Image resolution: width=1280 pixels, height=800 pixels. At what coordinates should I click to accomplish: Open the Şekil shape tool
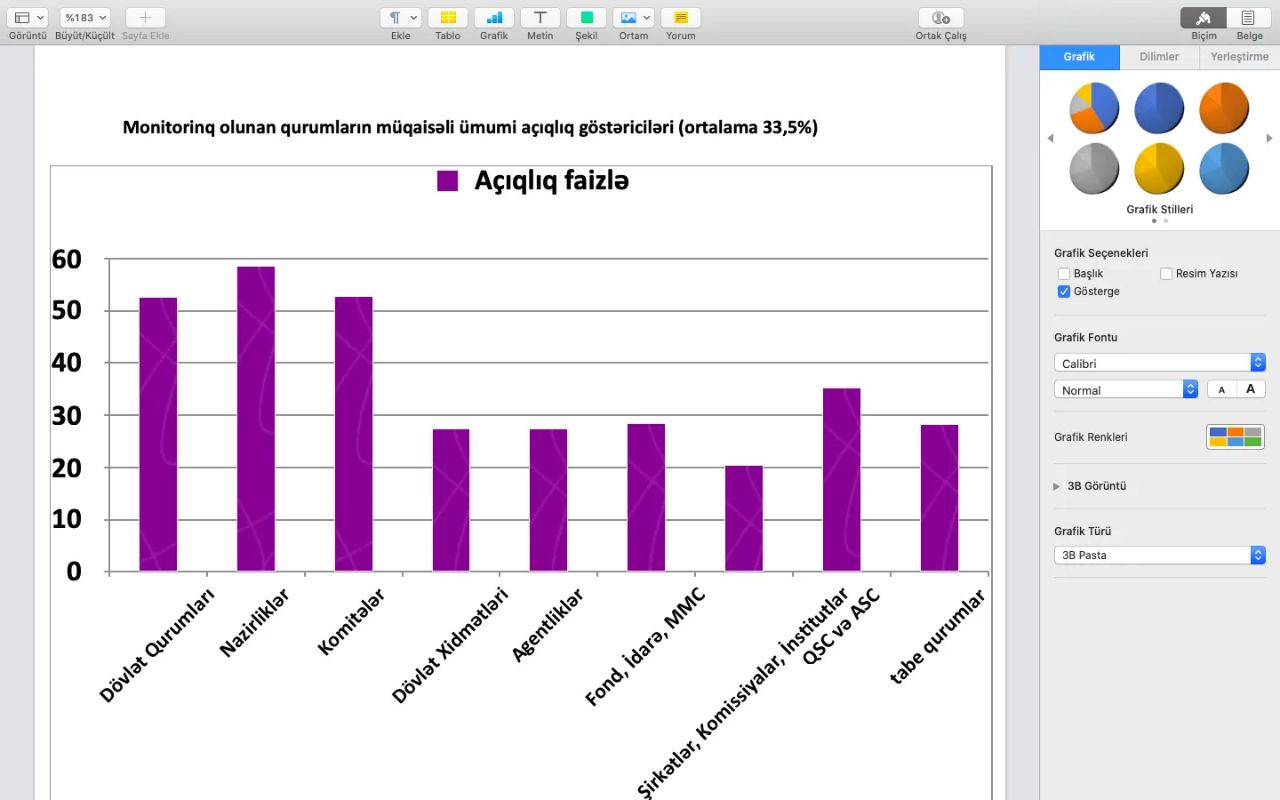coord(586,18)
